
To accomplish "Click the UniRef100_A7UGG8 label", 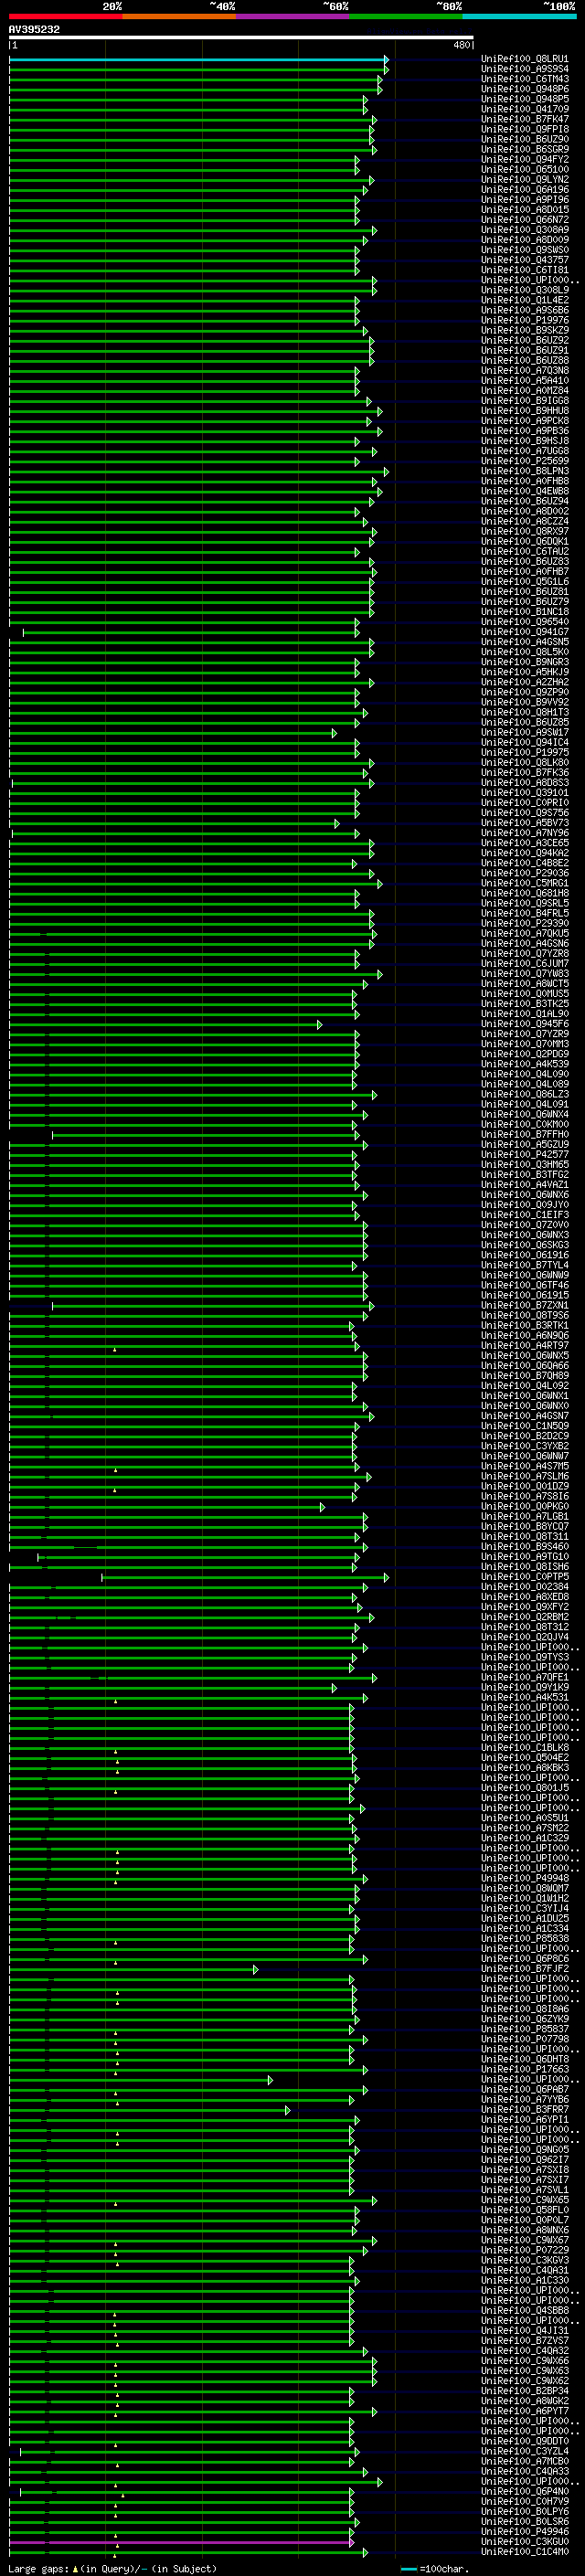I will [x=525, y=451].
